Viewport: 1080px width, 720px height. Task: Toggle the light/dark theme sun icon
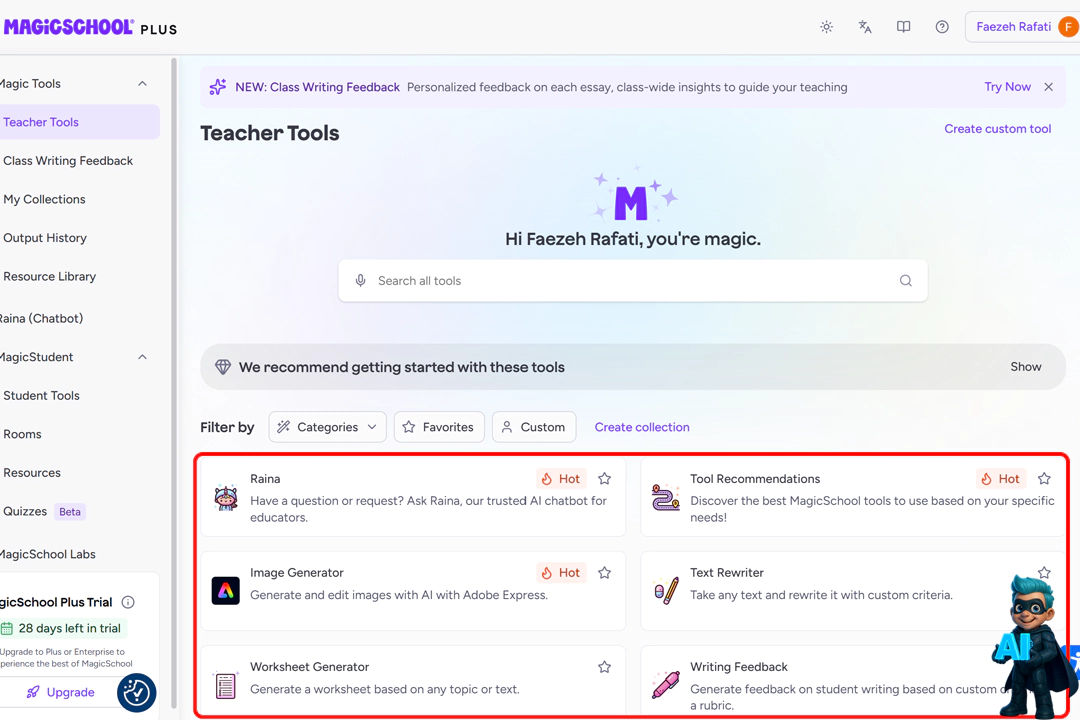coord(827,27)
